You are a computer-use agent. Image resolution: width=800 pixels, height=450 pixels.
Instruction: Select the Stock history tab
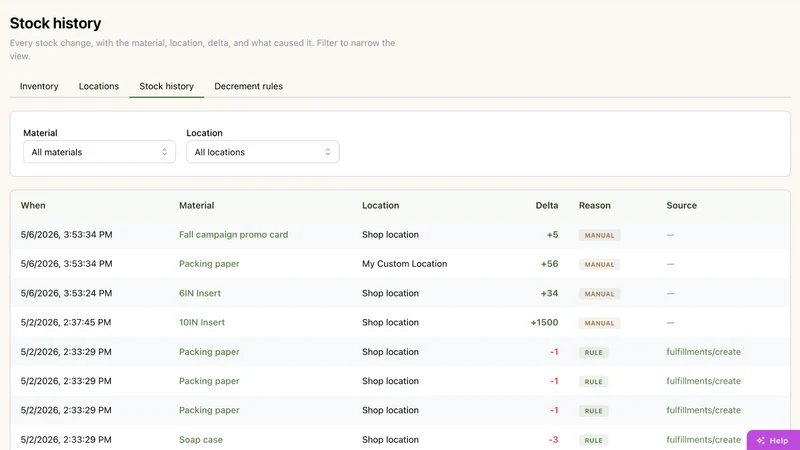pyautogui.click(x=166, y=86)
